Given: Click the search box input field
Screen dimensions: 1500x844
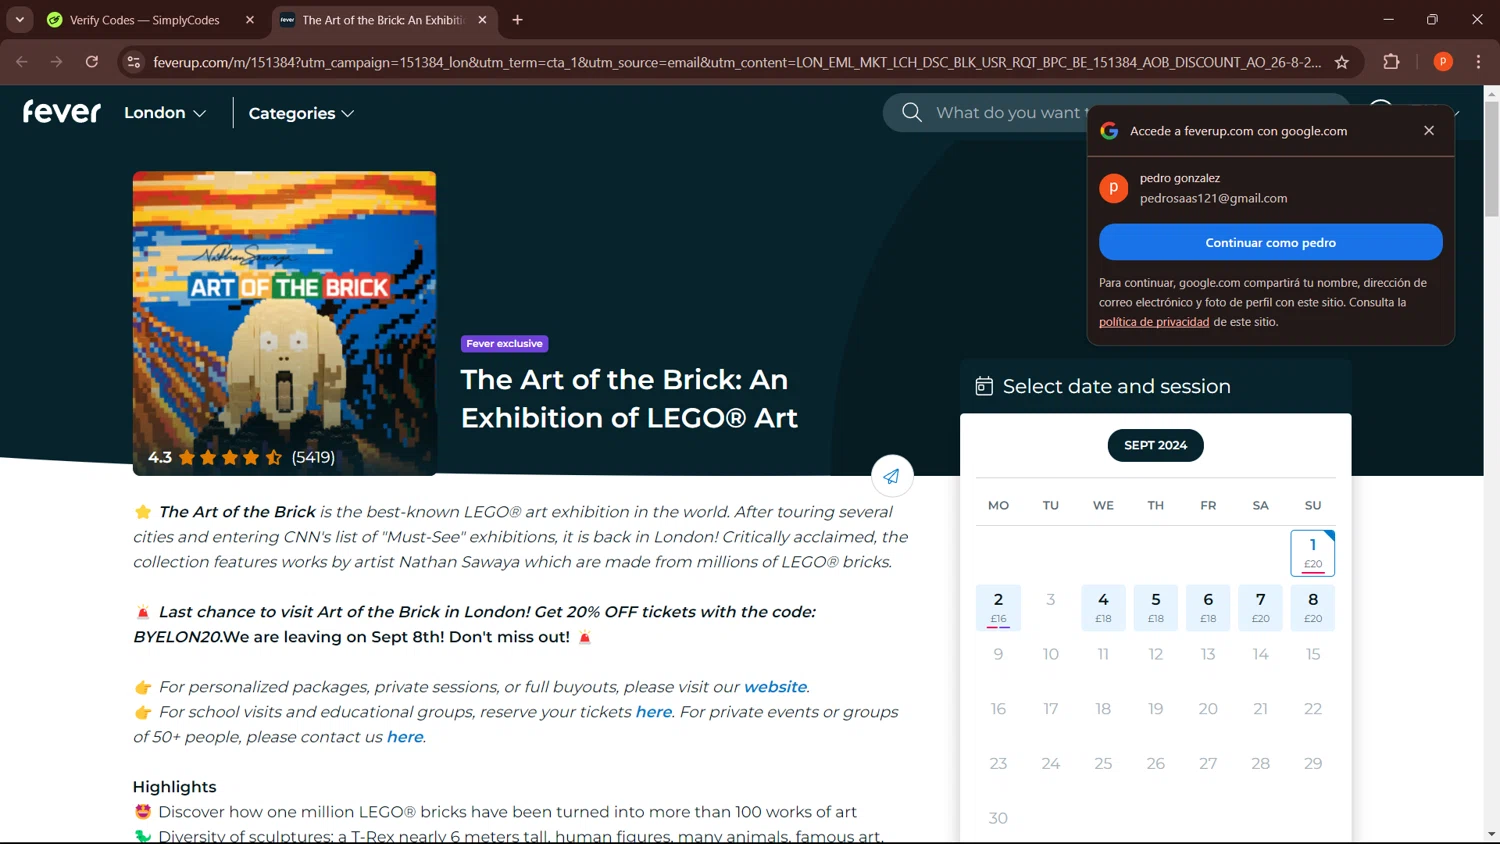Looking at the screenshot, I should [1010, 113].
